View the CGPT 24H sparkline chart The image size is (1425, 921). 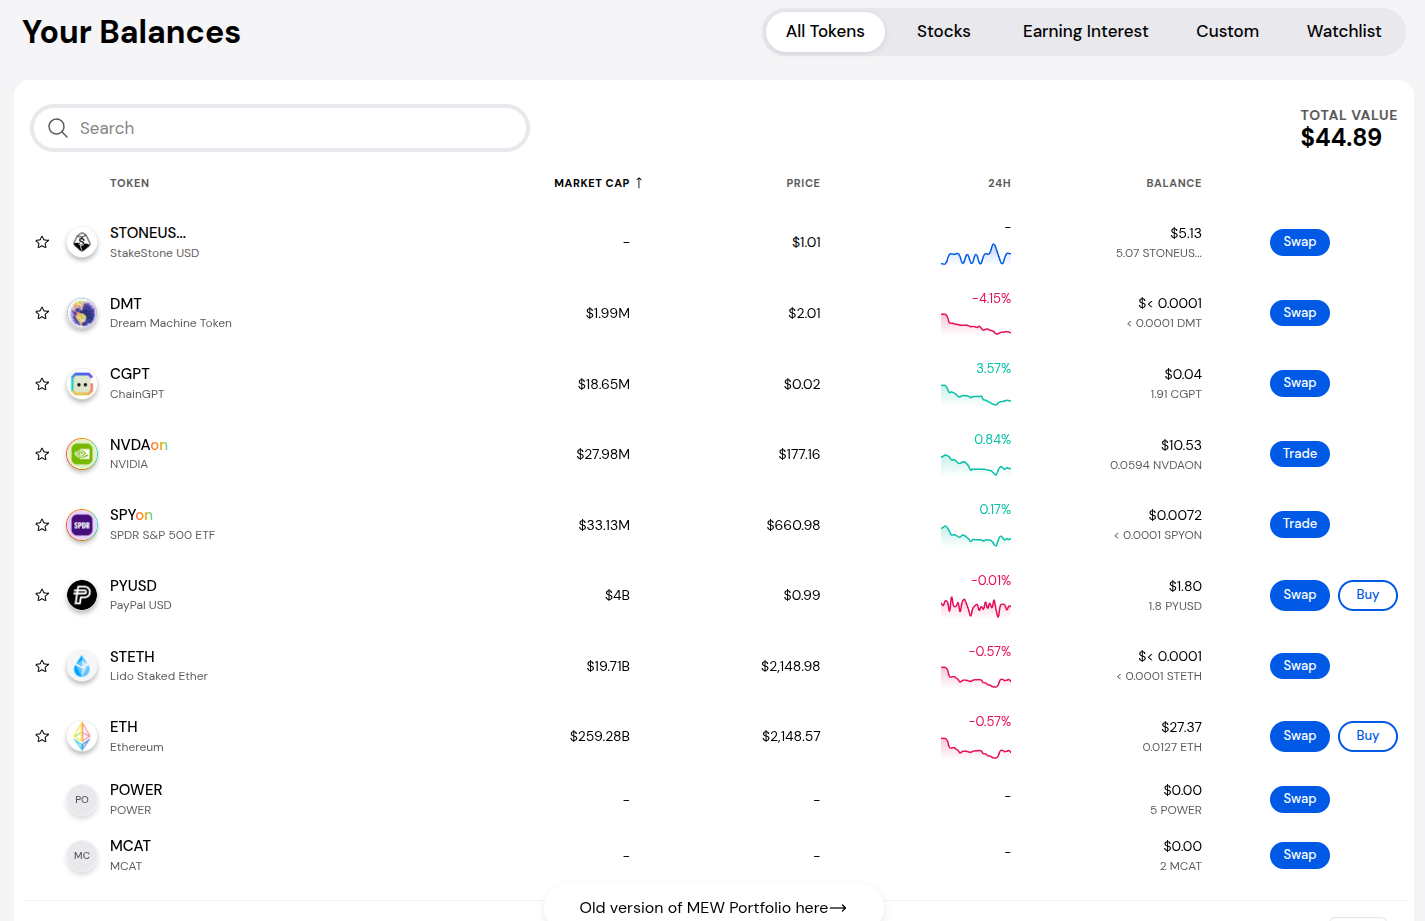[x=976, y=395]
